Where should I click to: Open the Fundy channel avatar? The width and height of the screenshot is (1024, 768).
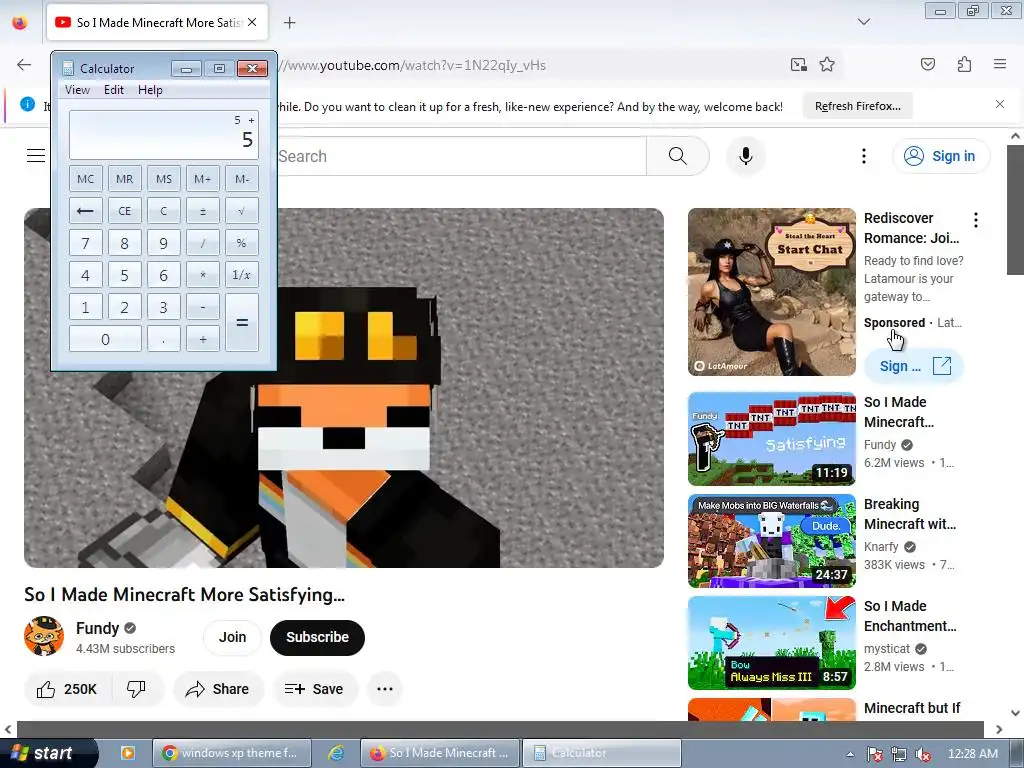44,636
